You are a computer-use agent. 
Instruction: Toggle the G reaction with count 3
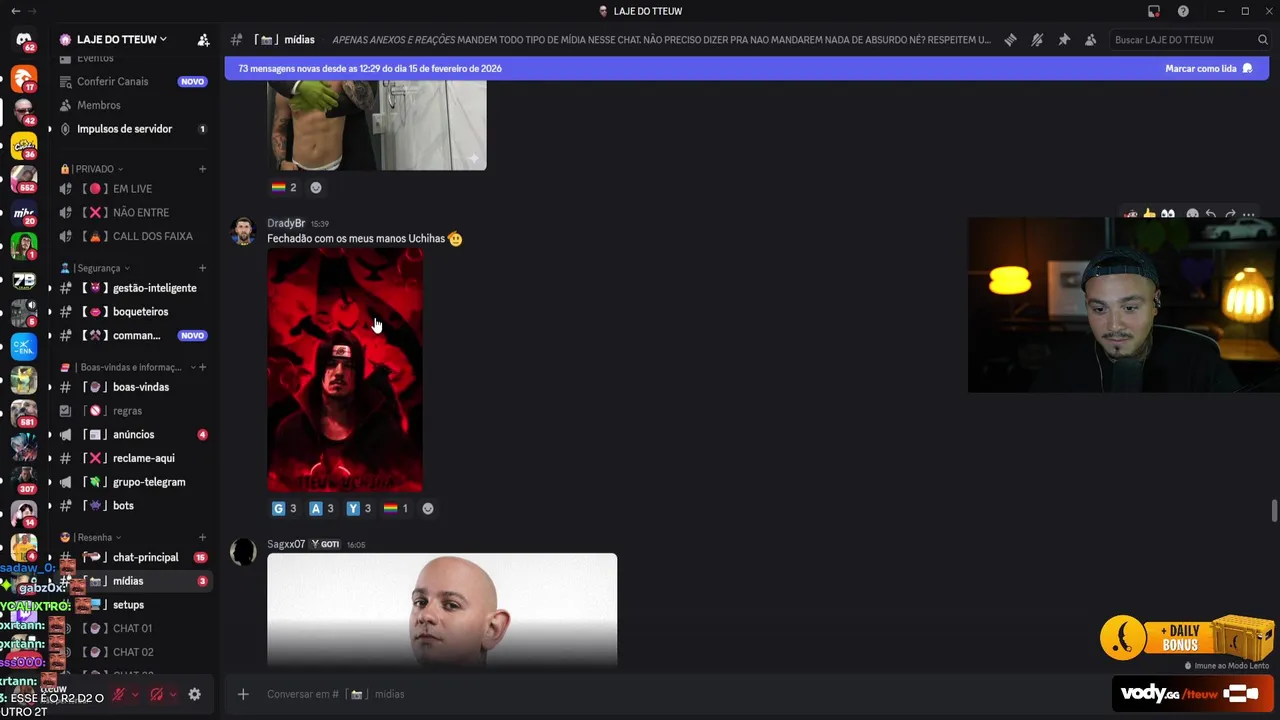tap(285, 508)
